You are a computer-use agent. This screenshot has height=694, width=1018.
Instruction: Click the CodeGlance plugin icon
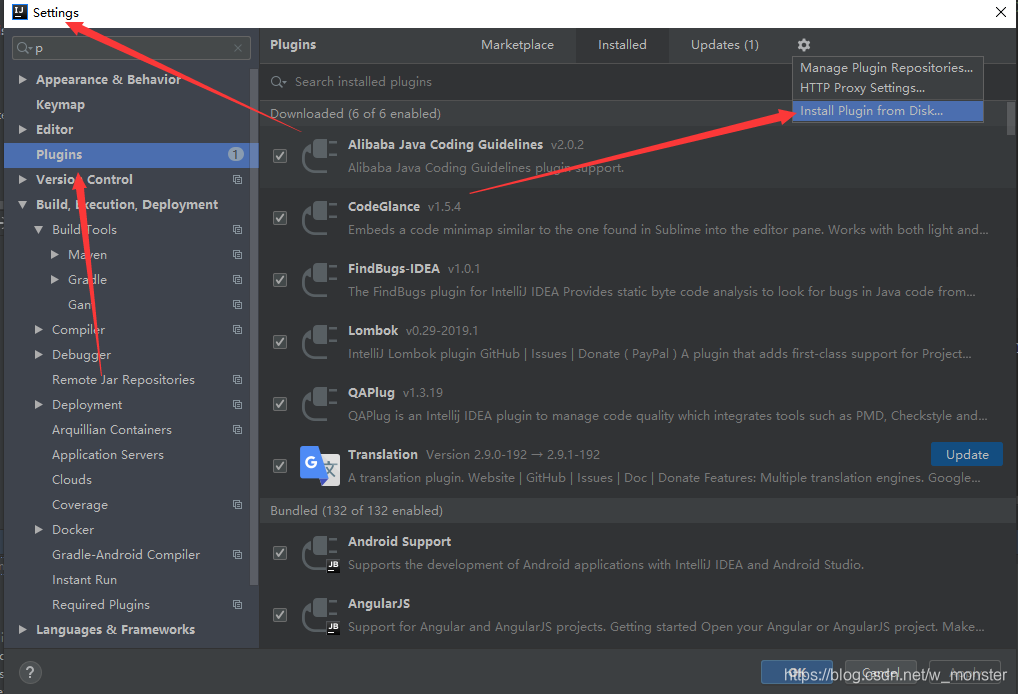(319, 218)
